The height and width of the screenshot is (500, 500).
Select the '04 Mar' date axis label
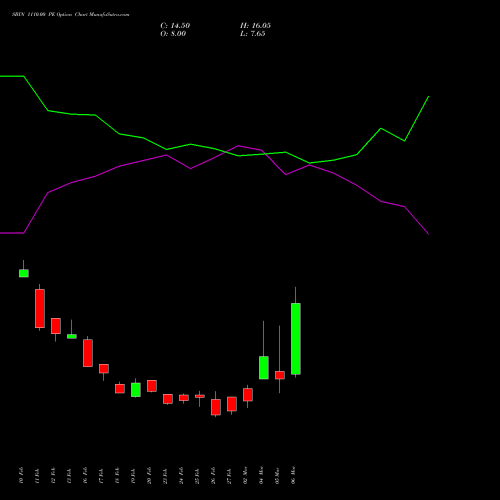(261, 476)
